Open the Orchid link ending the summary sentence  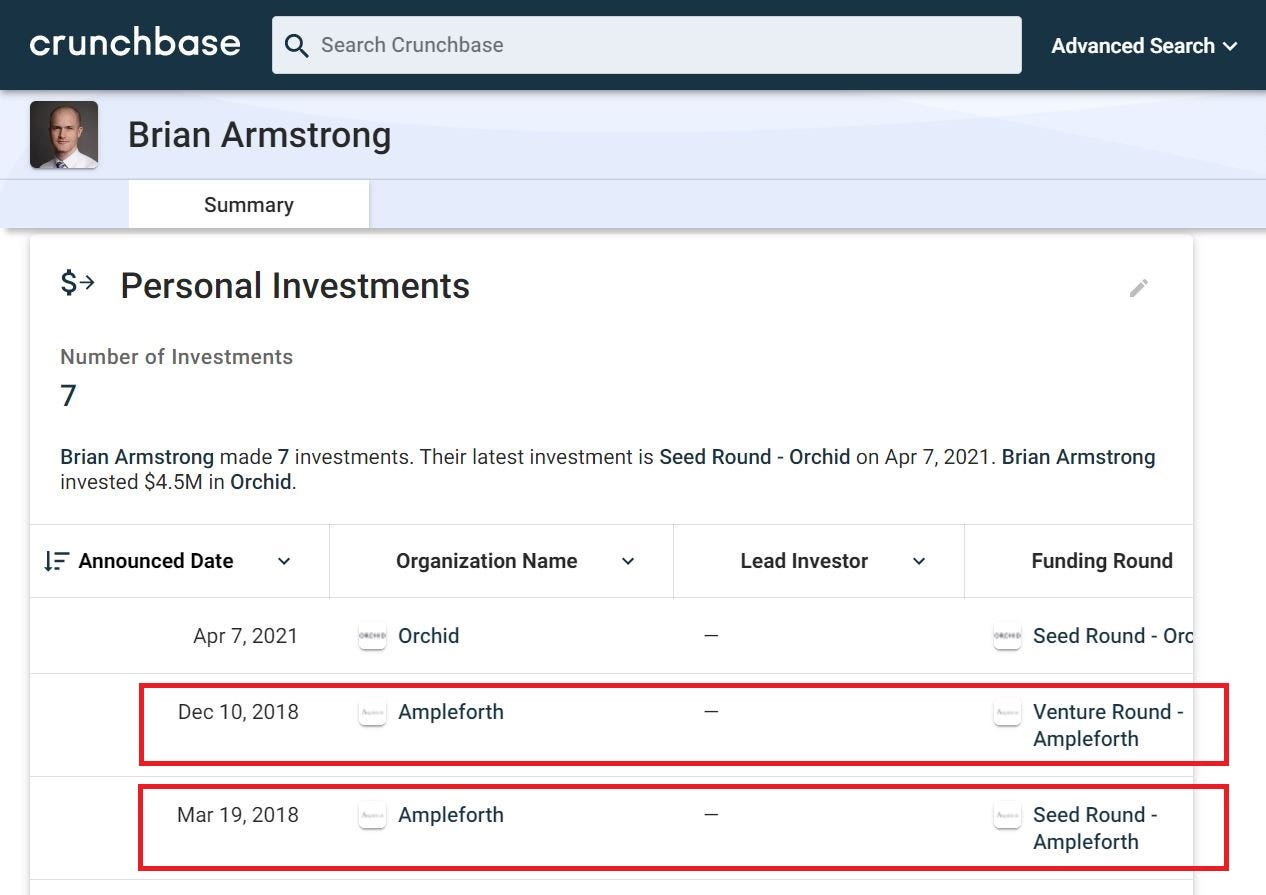tap(260, 482)
